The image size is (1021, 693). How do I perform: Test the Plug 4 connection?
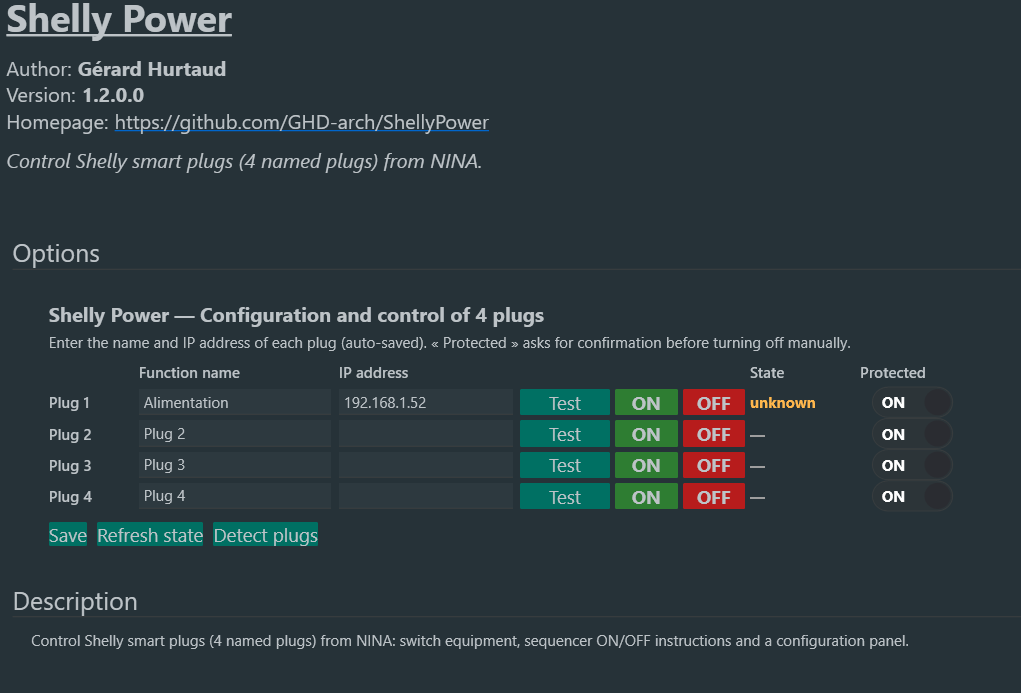pyautogui.click(x=565, y=496)
